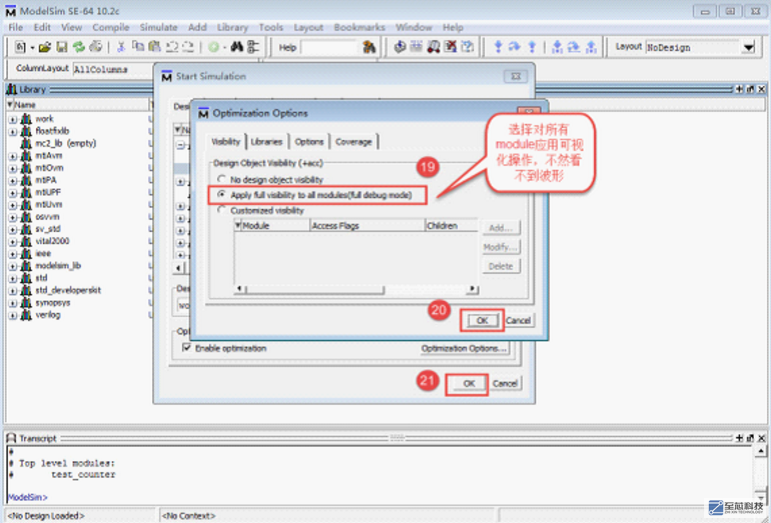Image resolution: width=771 pixels, height=523 pixels.
Task: Click the New file toolbar icon
Action: pos(20,47)
